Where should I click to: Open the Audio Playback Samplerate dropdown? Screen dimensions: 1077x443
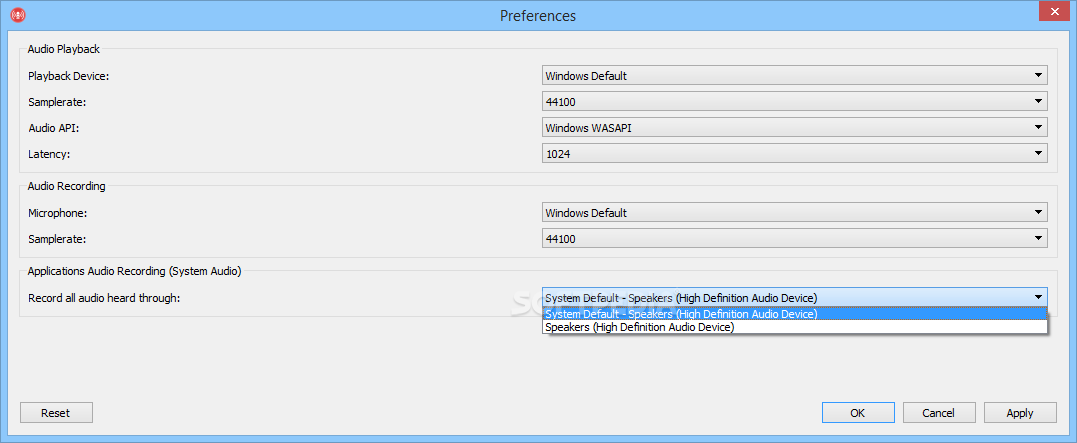tap(795, 102)
